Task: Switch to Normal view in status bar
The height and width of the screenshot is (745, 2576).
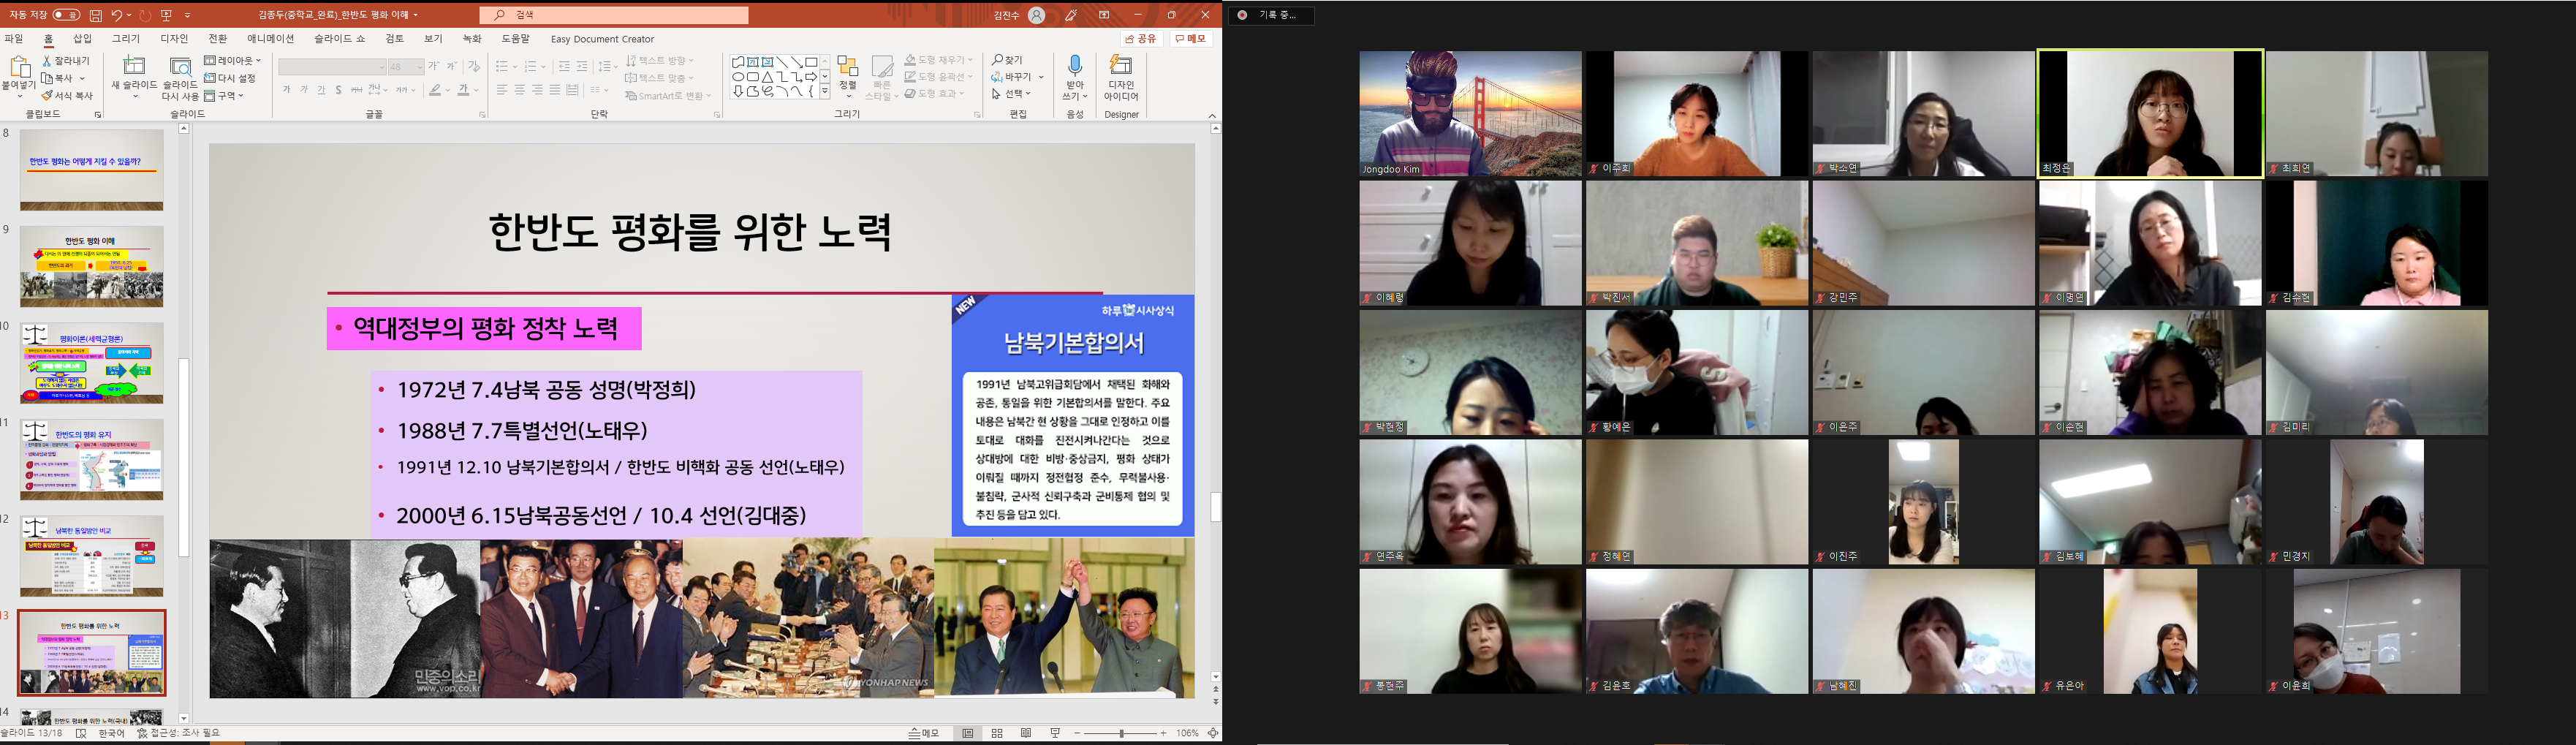Action: (967, 733)
